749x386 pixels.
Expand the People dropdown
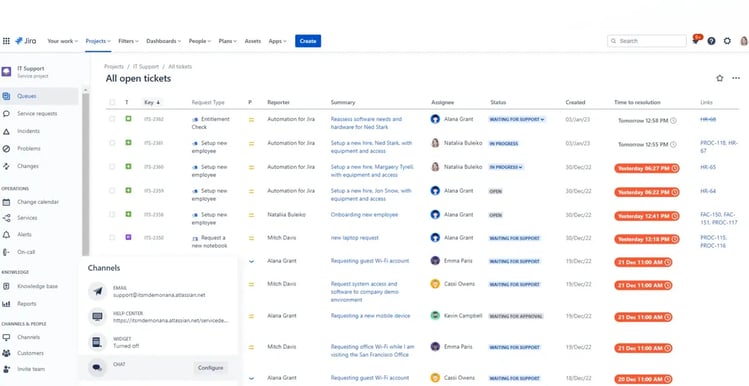click(200, 41)
